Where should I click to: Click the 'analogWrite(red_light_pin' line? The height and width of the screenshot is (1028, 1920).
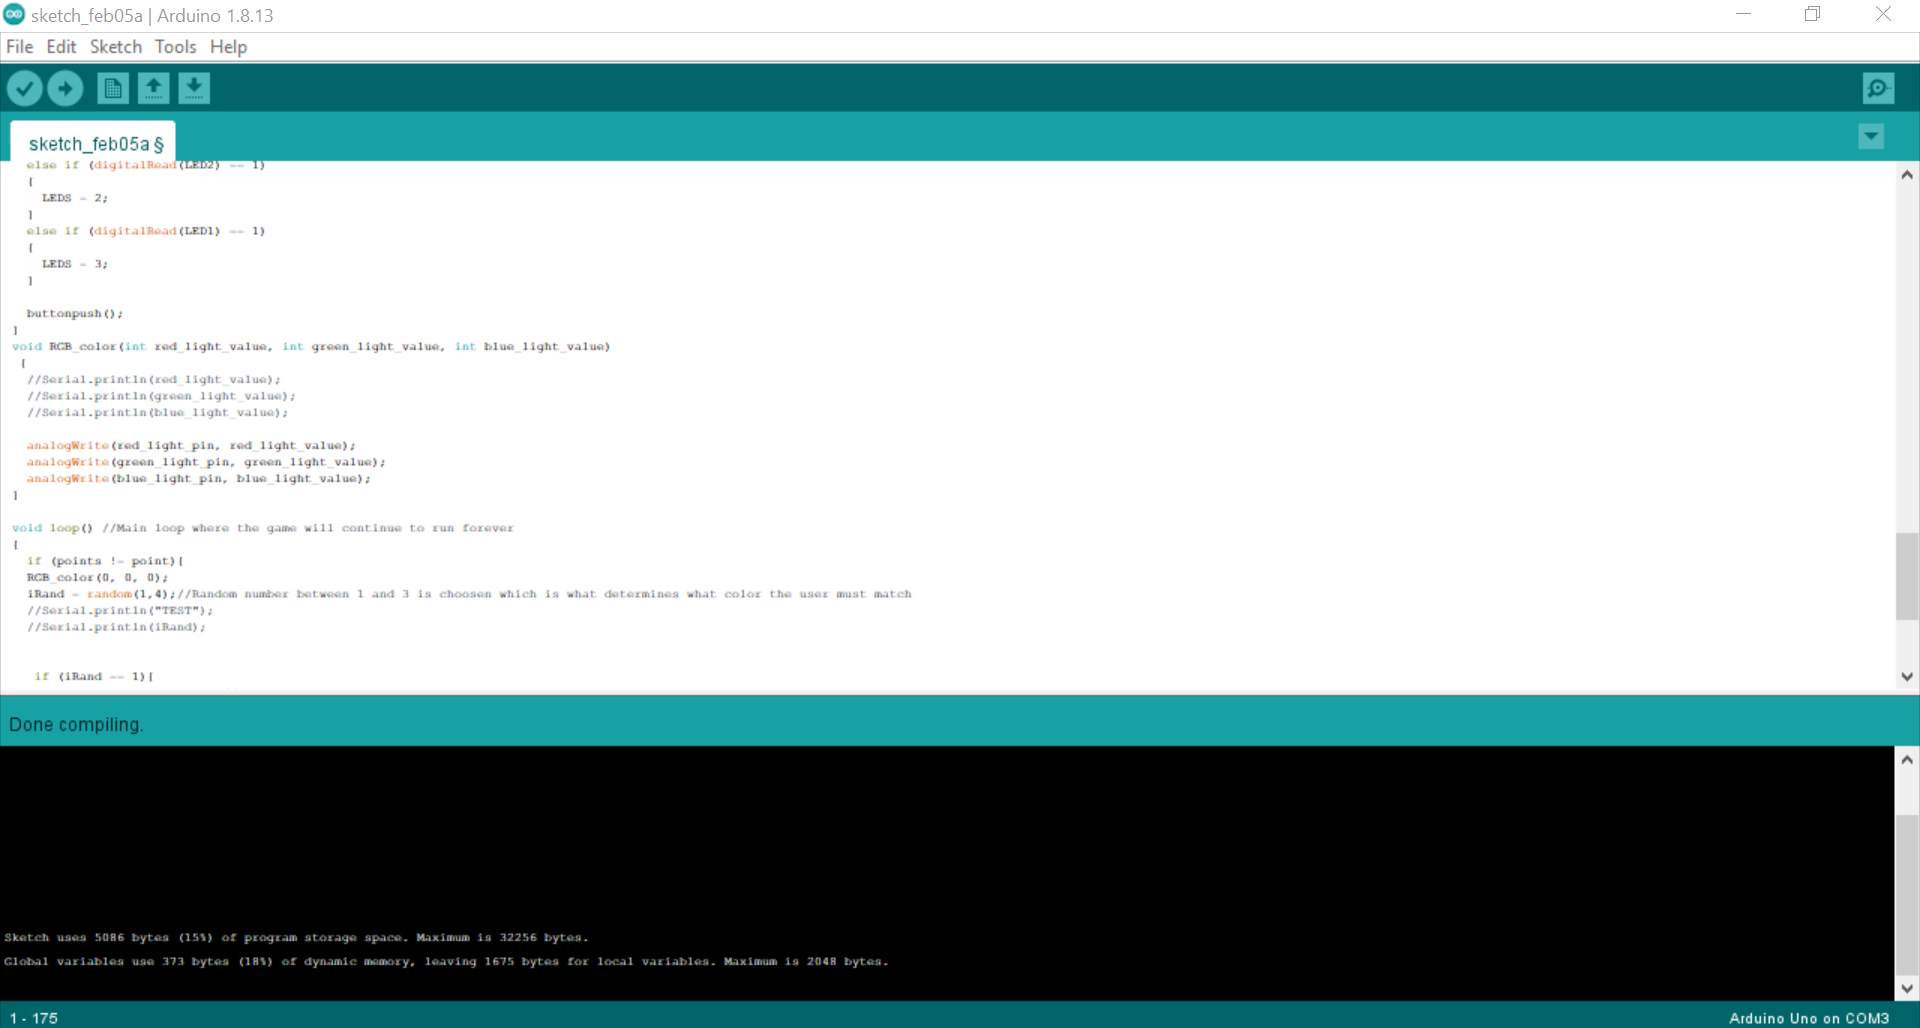(x=191, y=446)
